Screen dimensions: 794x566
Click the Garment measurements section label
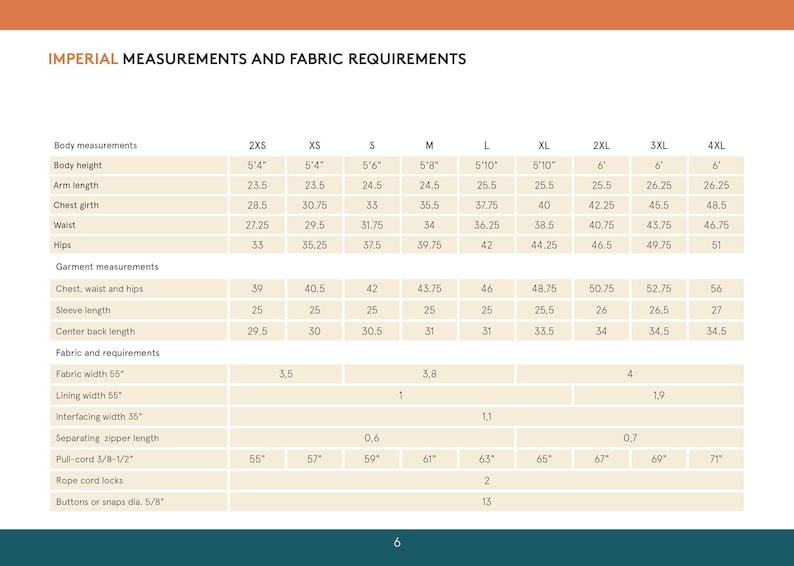pyautogui.click(x=107, y=267)
